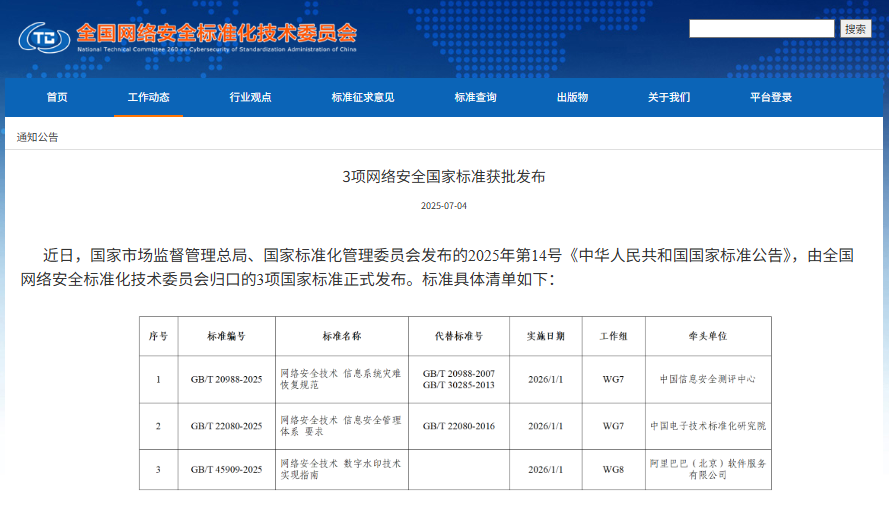Select cell GB/T 20988-2025

[x=226, y=379]
